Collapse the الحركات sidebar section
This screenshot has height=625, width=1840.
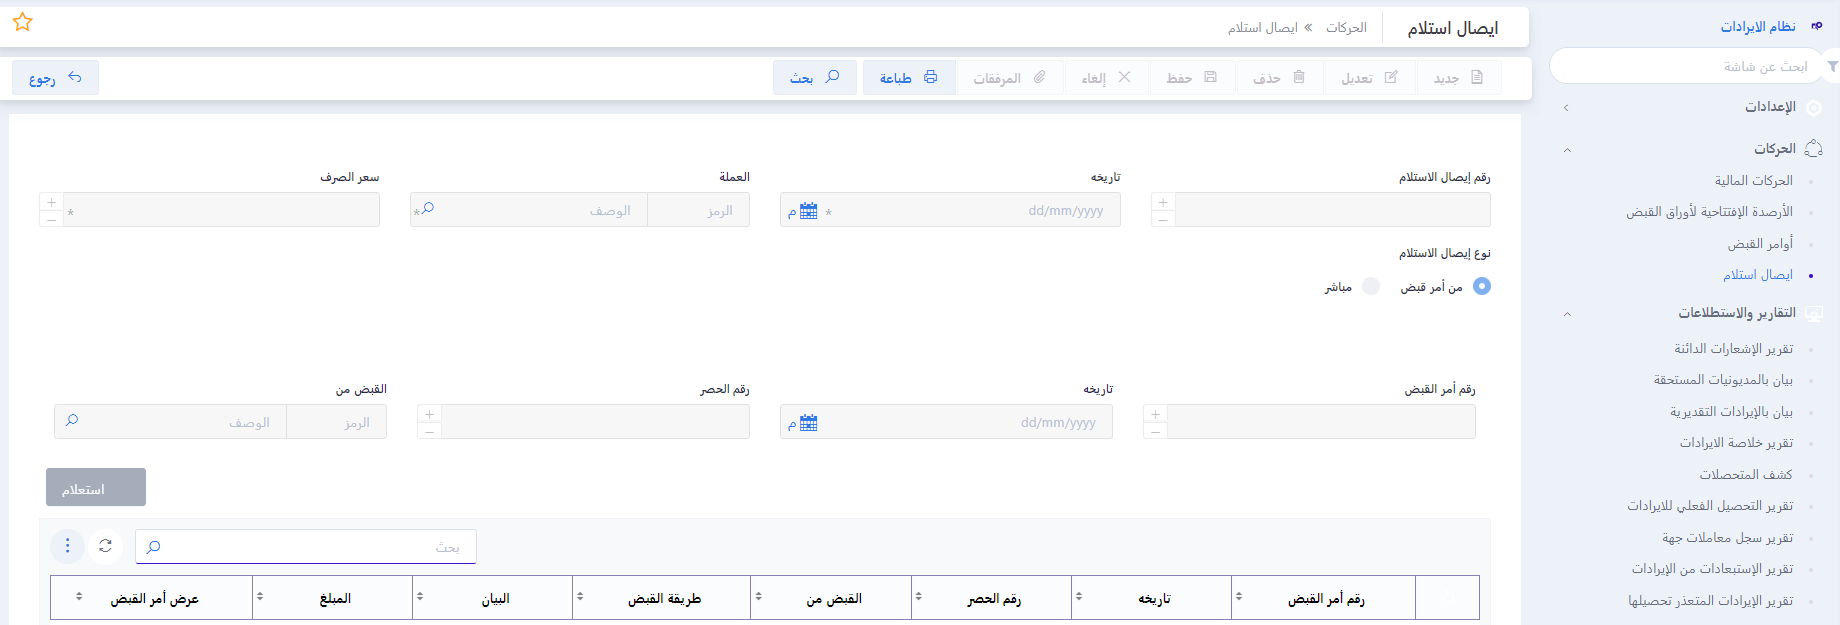1692,149
